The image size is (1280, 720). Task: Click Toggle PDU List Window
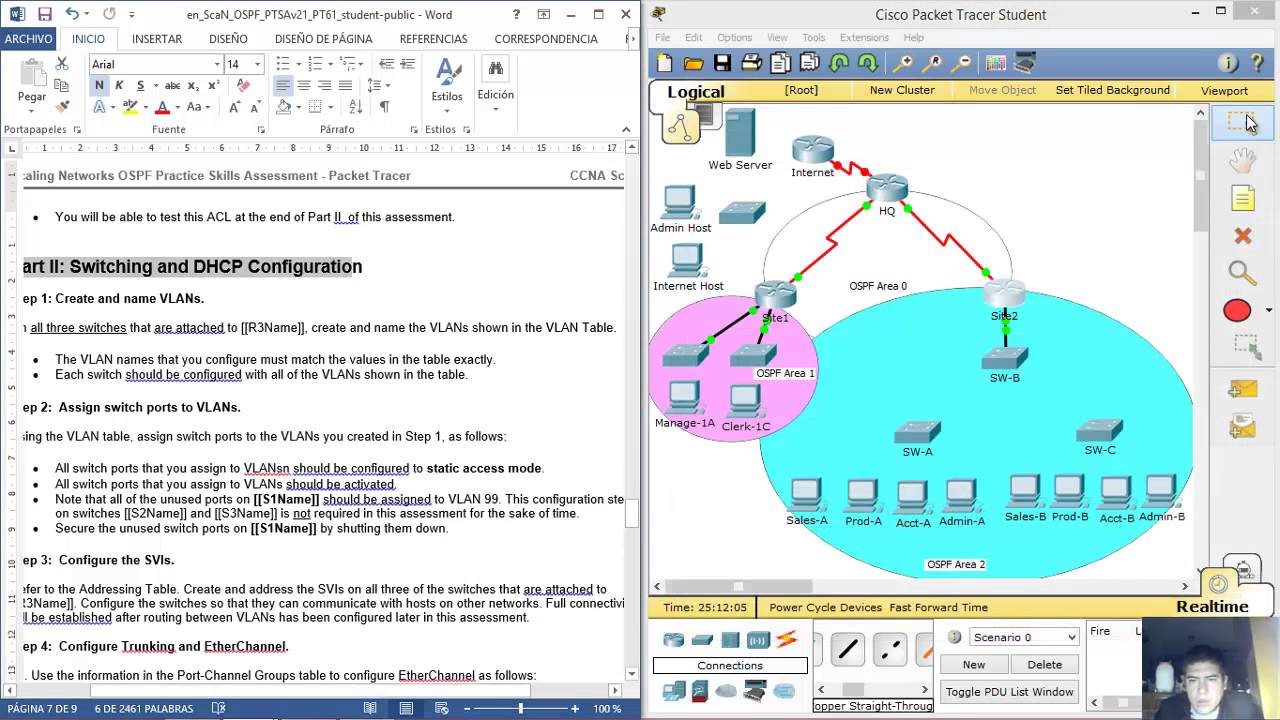tap(1009, 692)
